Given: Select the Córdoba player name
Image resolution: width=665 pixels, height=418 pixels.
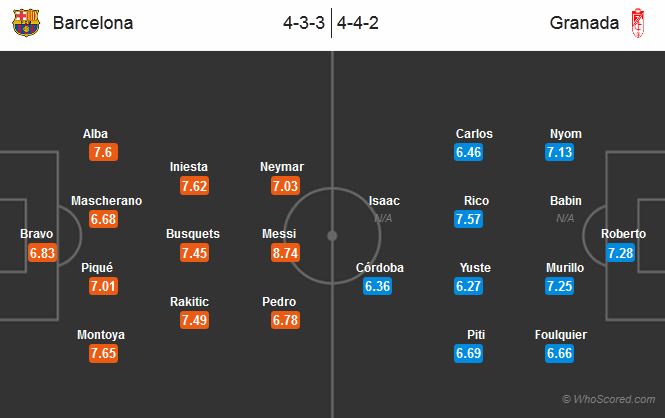Looking at the screenshot, I should point(380,268).
